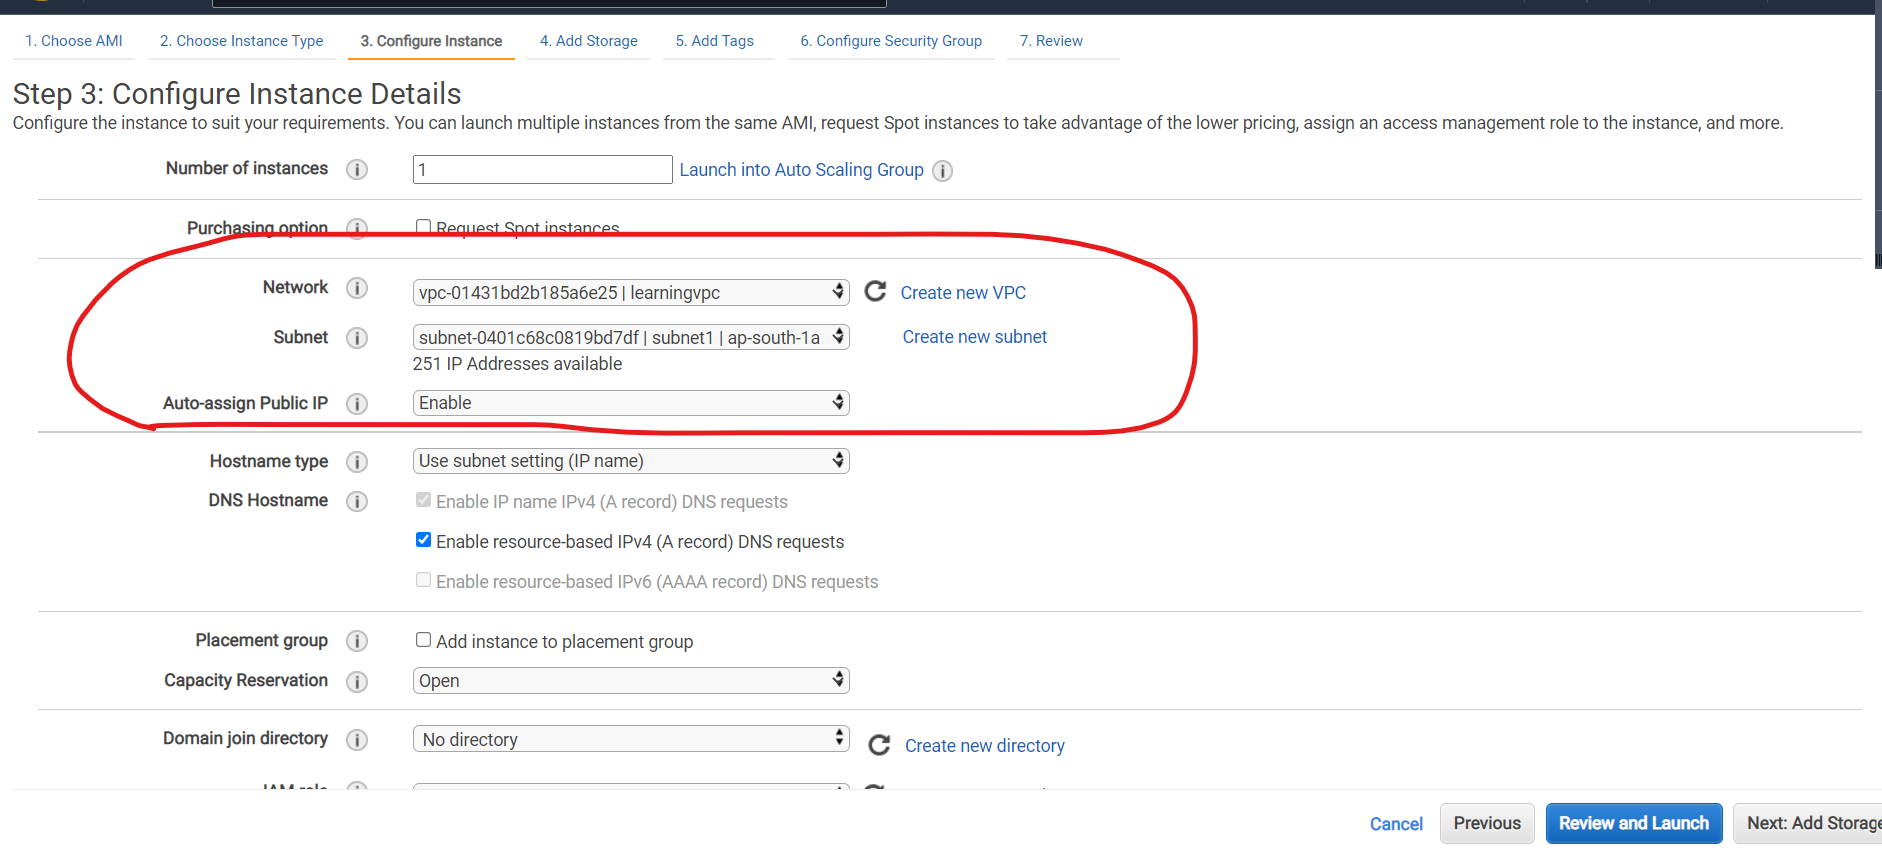Click Next: Add Storage button
Viewport: 1882px width, 863px height.
coord(1809,824)
